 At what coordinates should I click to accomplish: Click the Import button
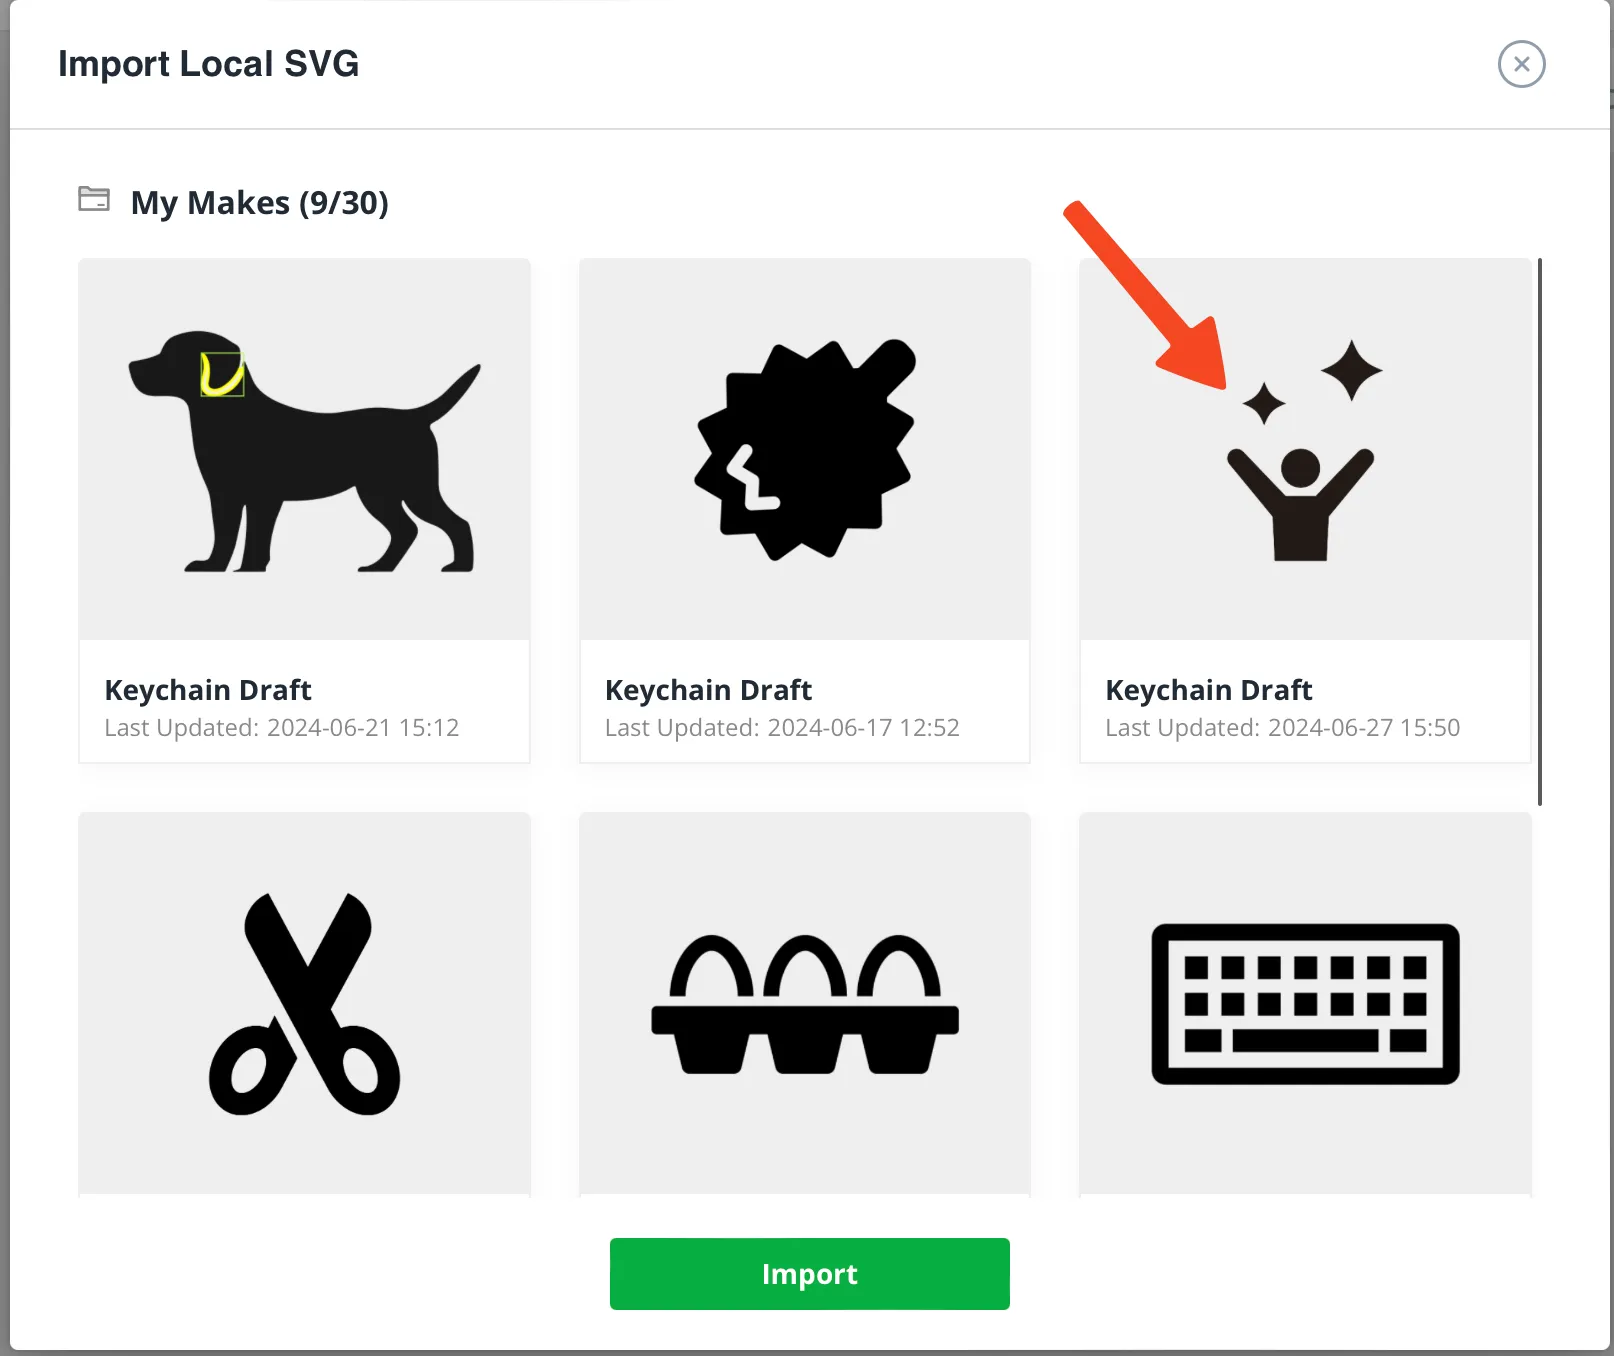tap(809, 1273)
